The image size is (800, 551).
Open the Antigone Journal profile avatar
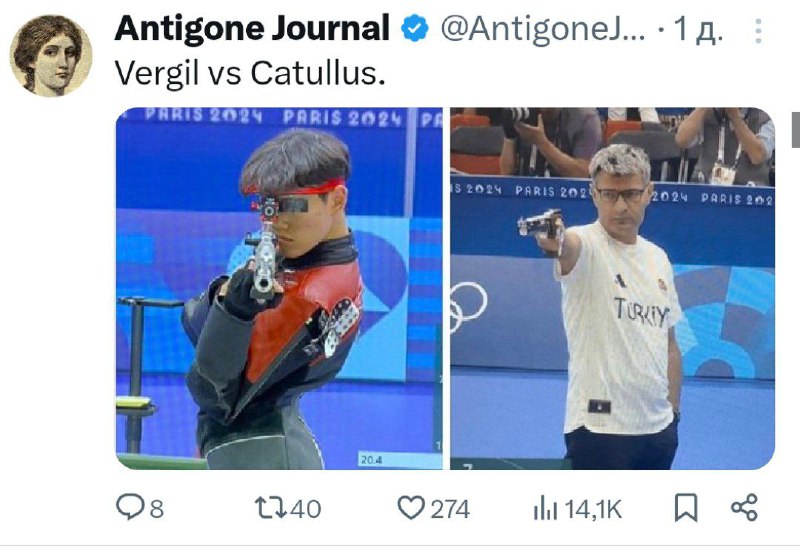tap(51, 56)
